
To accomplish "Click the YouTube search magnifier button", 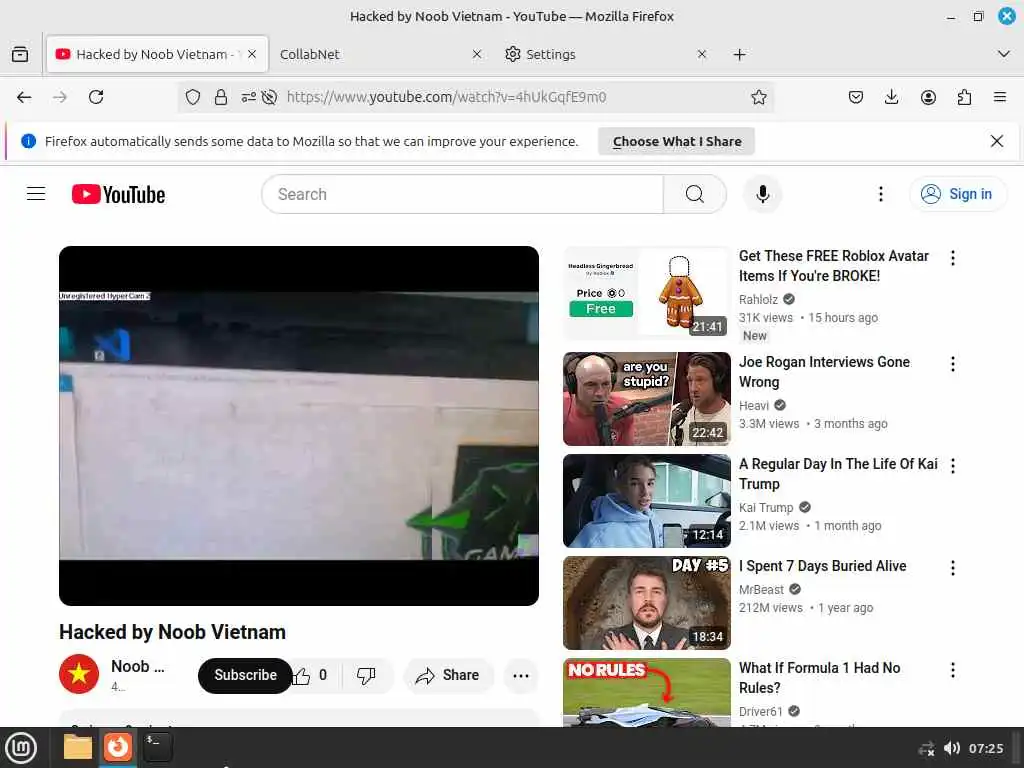I will pyautogui.click(x=695, y=194).
